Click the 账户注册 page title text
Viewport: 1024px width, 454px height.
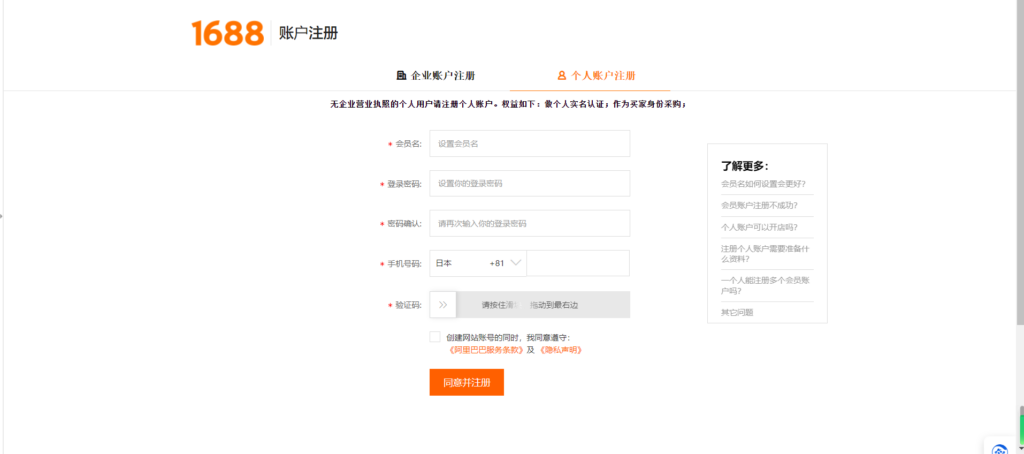[x=308, y=33]
